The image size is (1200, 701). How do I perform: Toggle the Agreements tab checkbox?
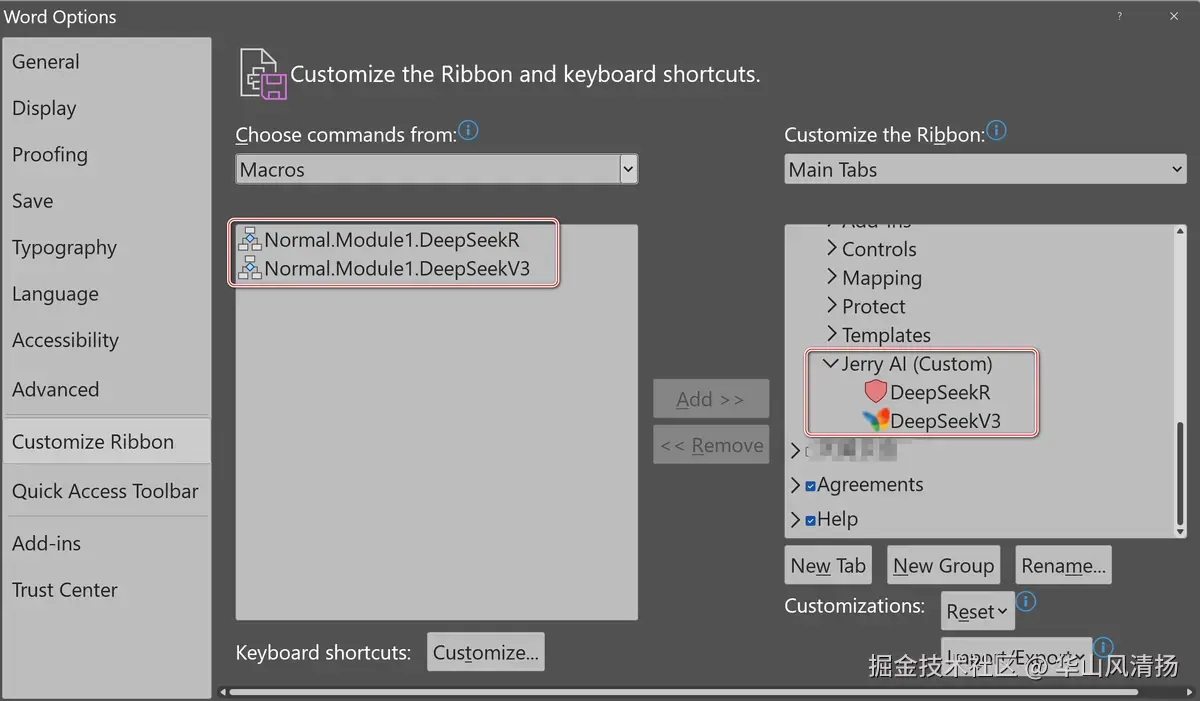tap(810, 486)
